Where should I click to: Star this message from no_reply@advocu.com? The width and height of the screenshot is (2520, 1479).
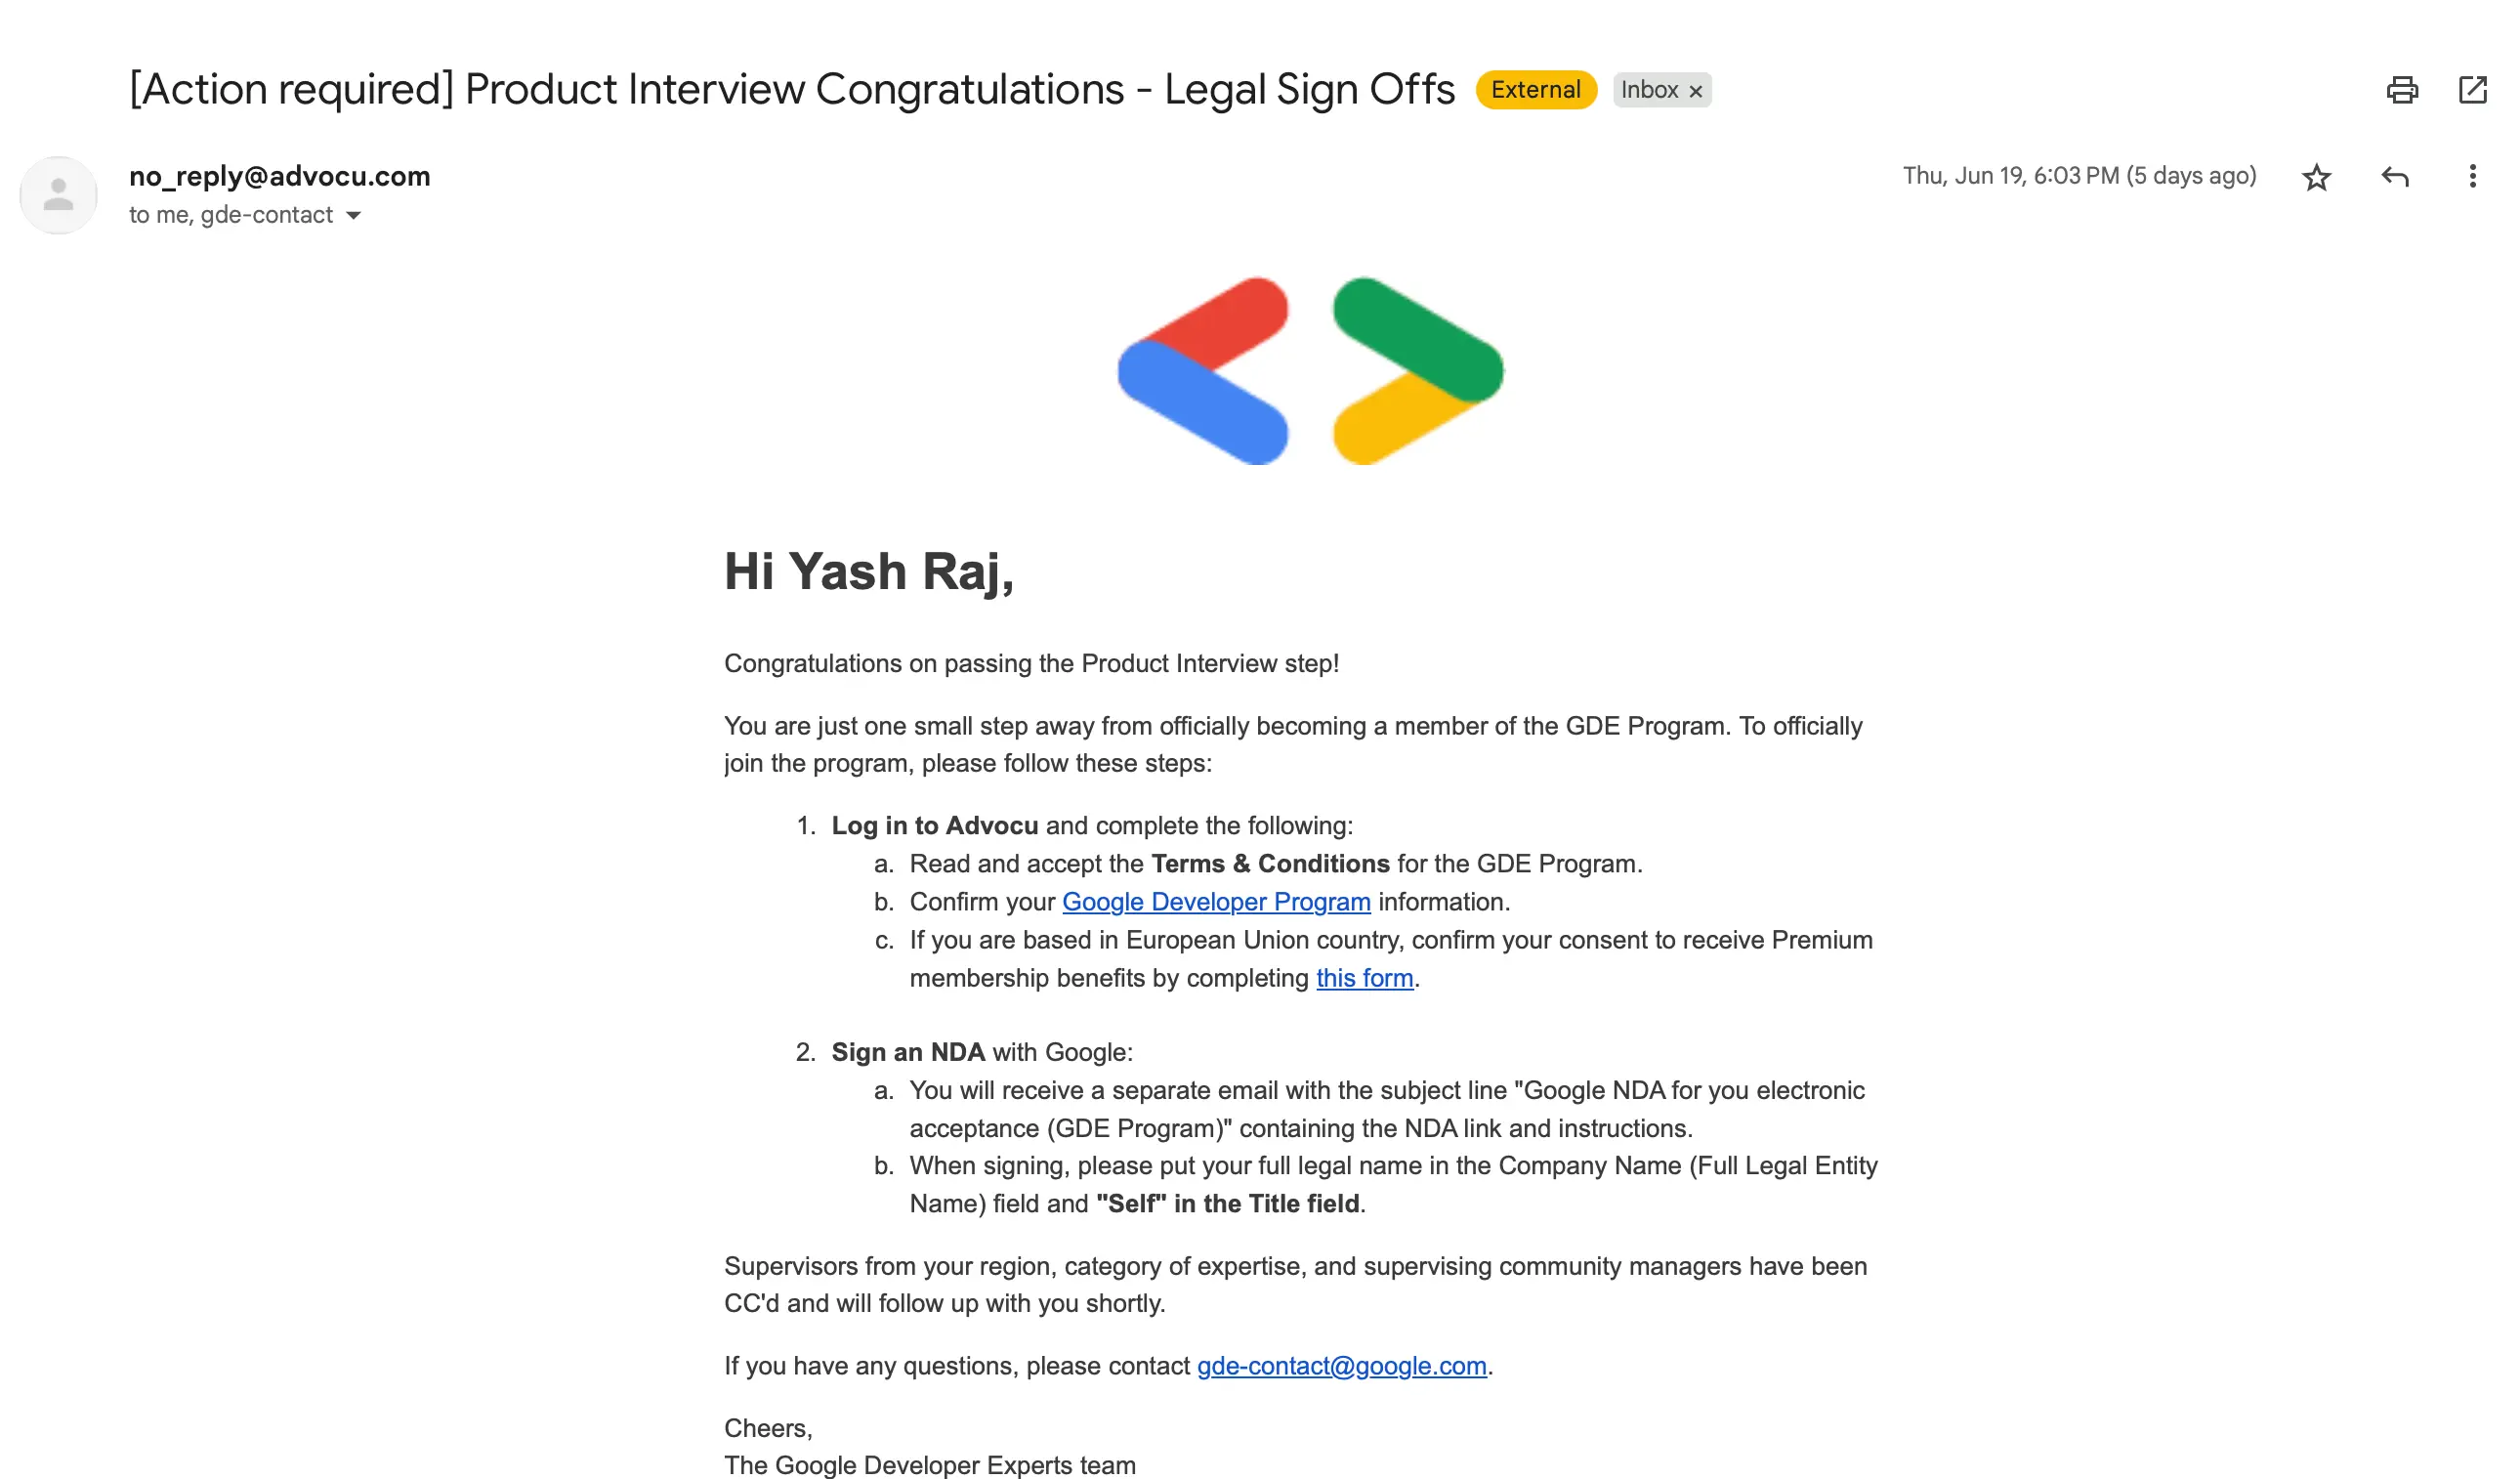[x=2316, y=177]
